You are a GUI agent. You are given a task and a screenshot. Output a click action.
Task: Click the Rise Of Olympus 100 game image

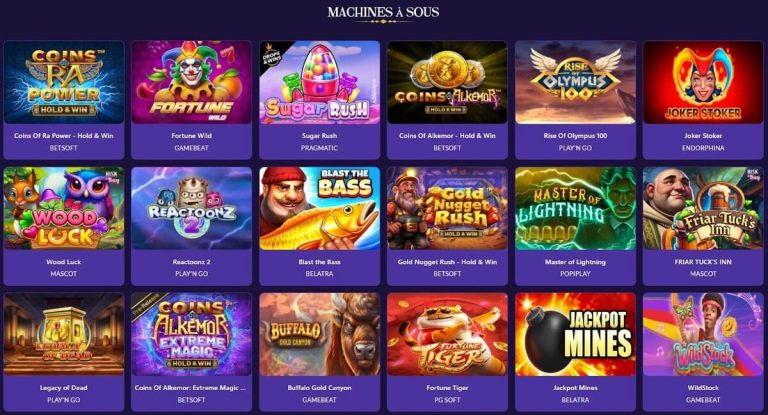575,82
